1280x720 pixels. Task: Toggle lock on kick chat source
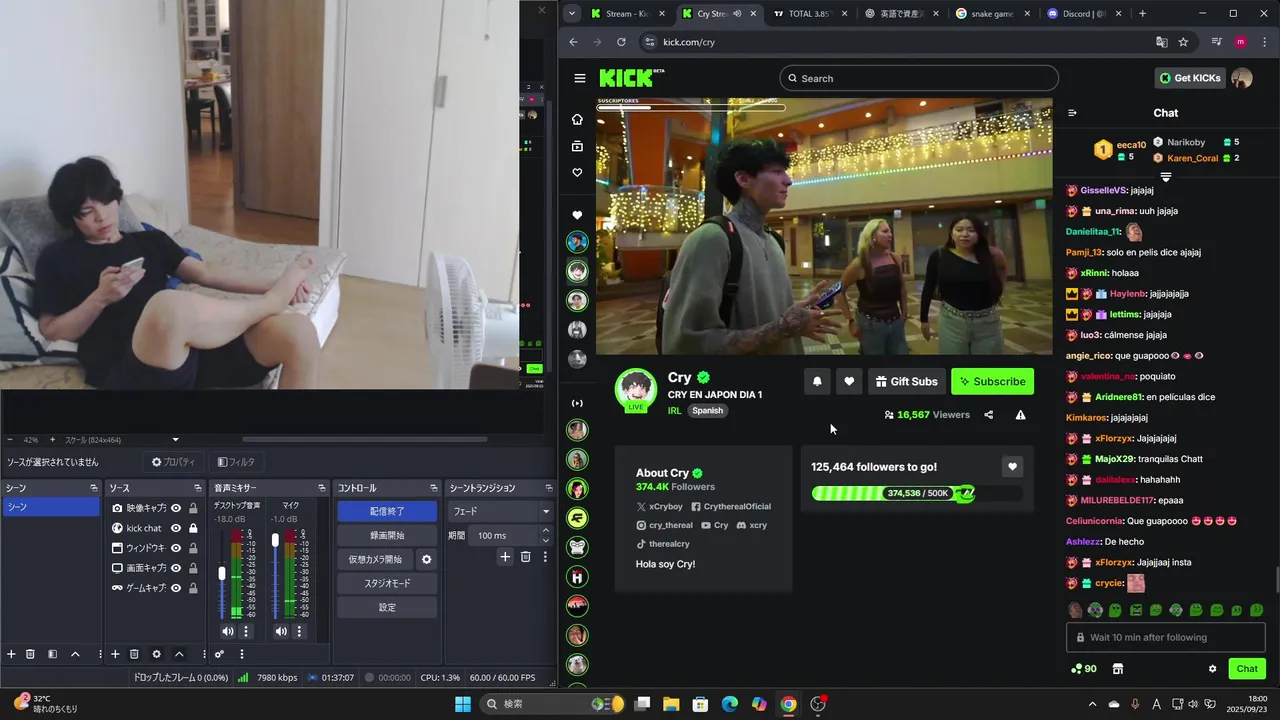click(x=193, y=528)
